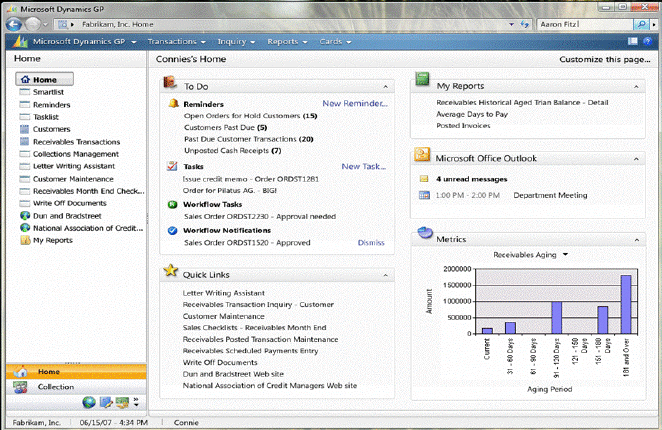Click the Smartlist icon in navigation
The height and width of the screenshot is (430, 662).
24,92
